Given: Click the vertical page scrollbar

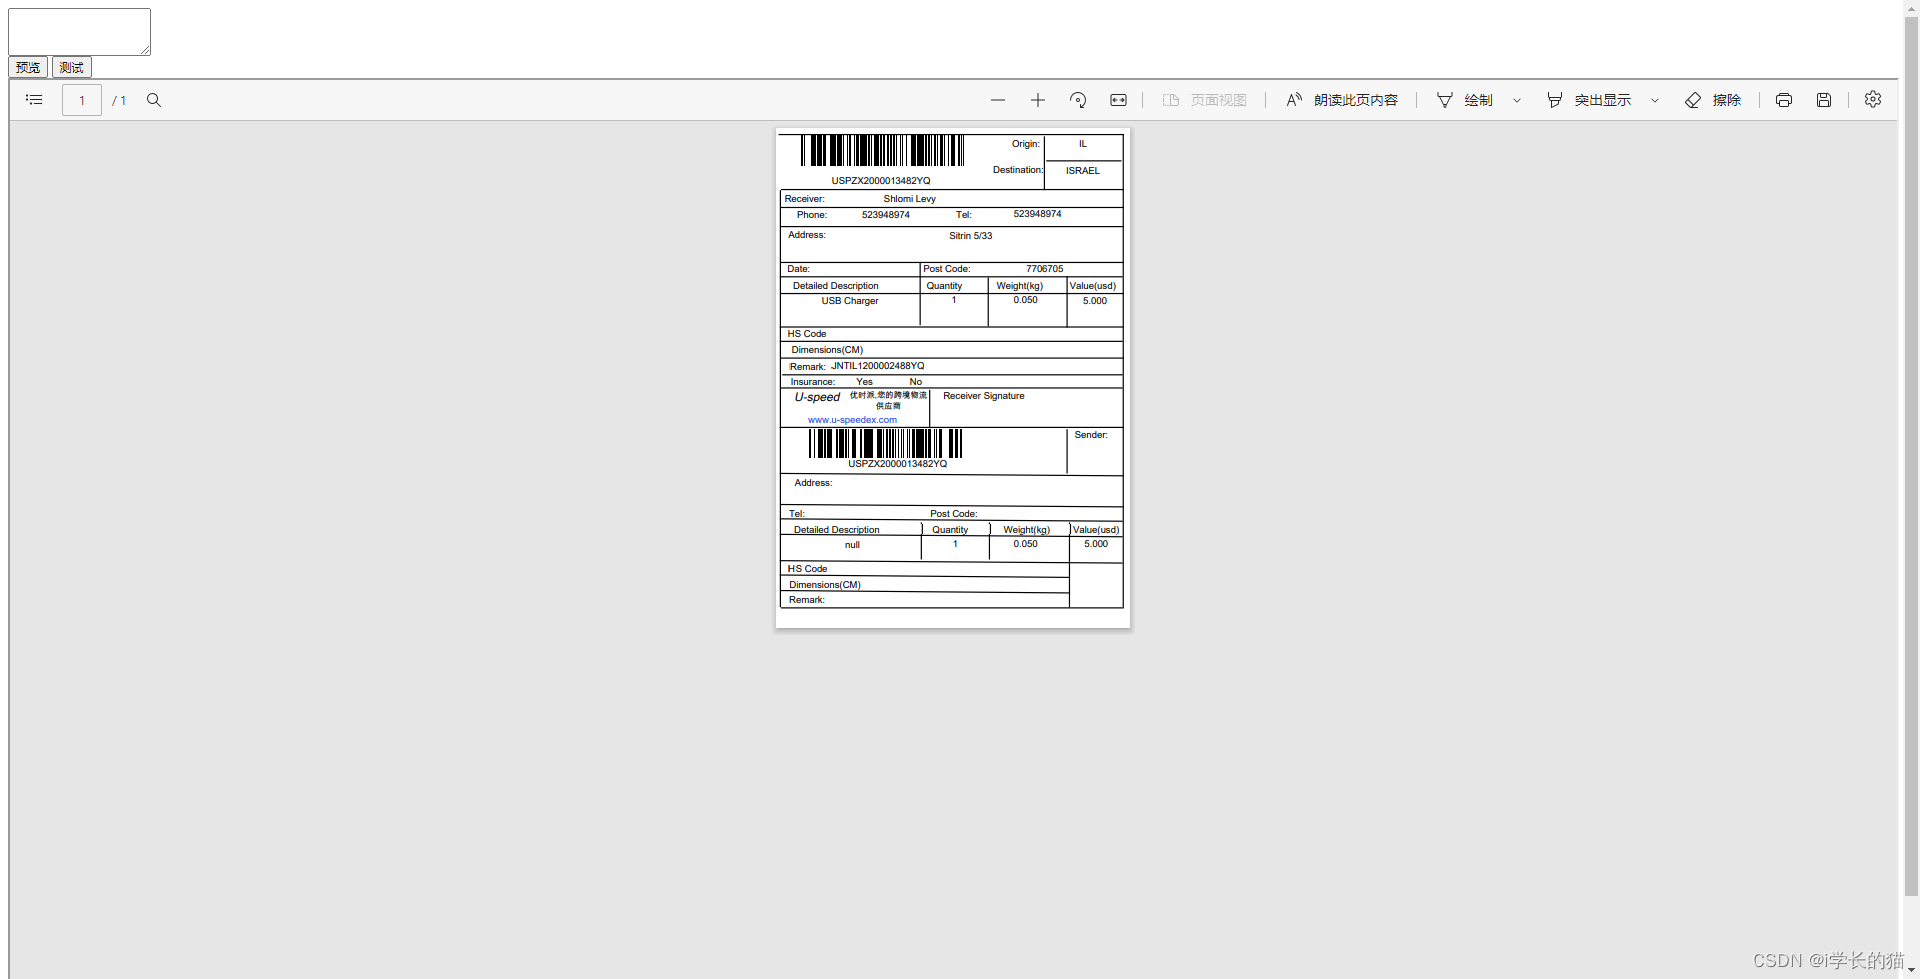Looking at the screenshot, I should 1911,455.
